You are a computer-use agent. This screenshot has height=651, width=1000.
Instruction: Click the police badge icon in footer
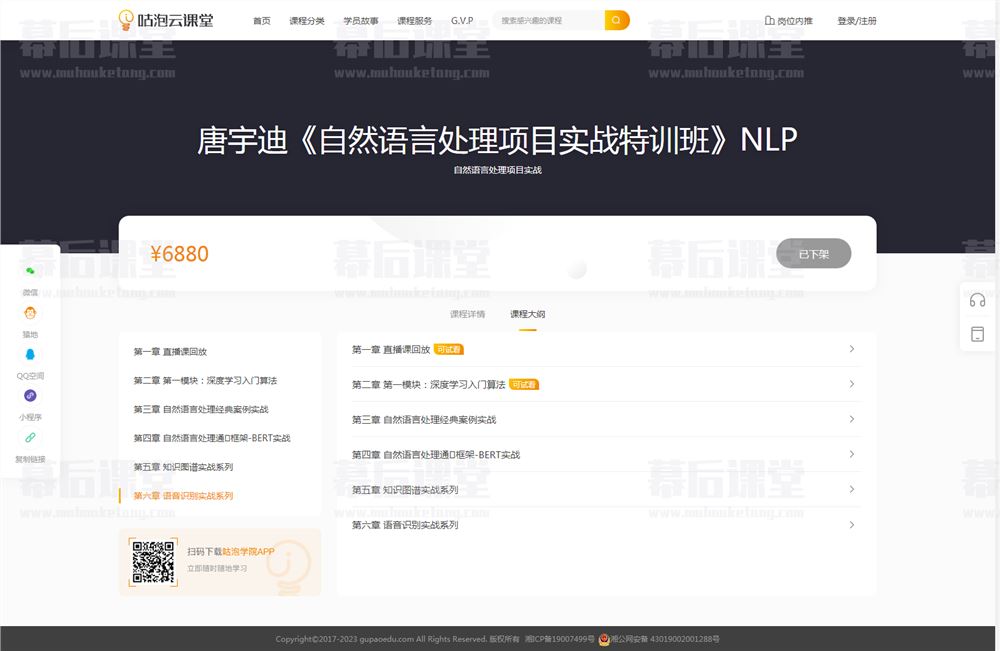pyautogui.click(x=603, y=639)
